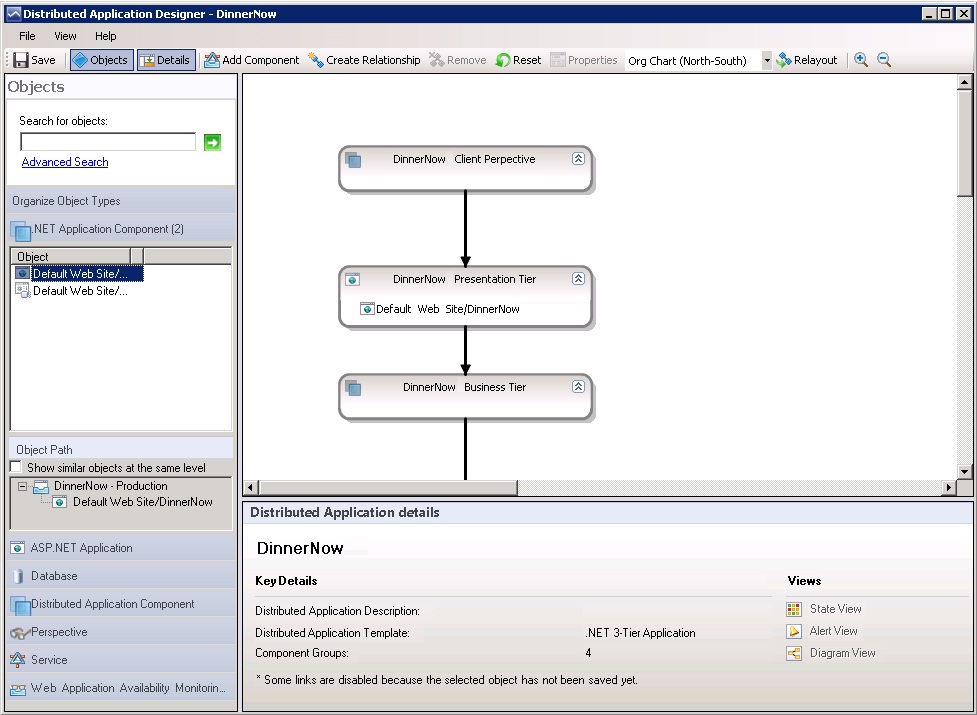Click the Create Relationship icon

click(x=316, y=60)
